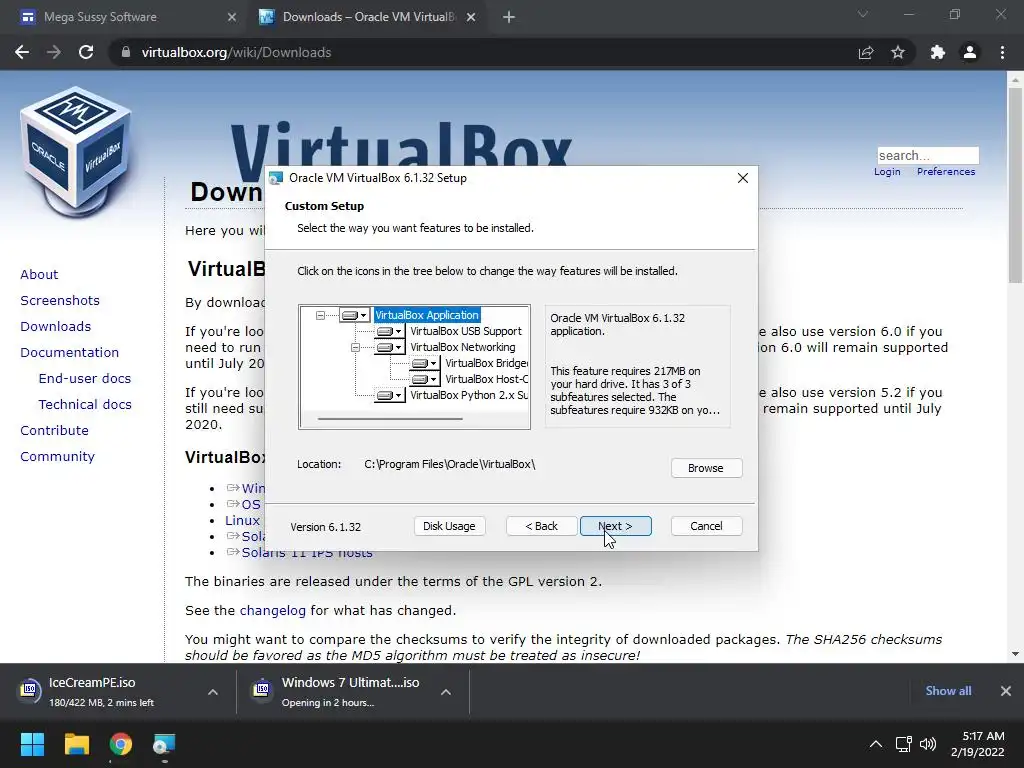Image resolution: width=1024 pixels, height=768 pixels.
Task: Open Screenshots in sidebar
Action: pos(60,300)
